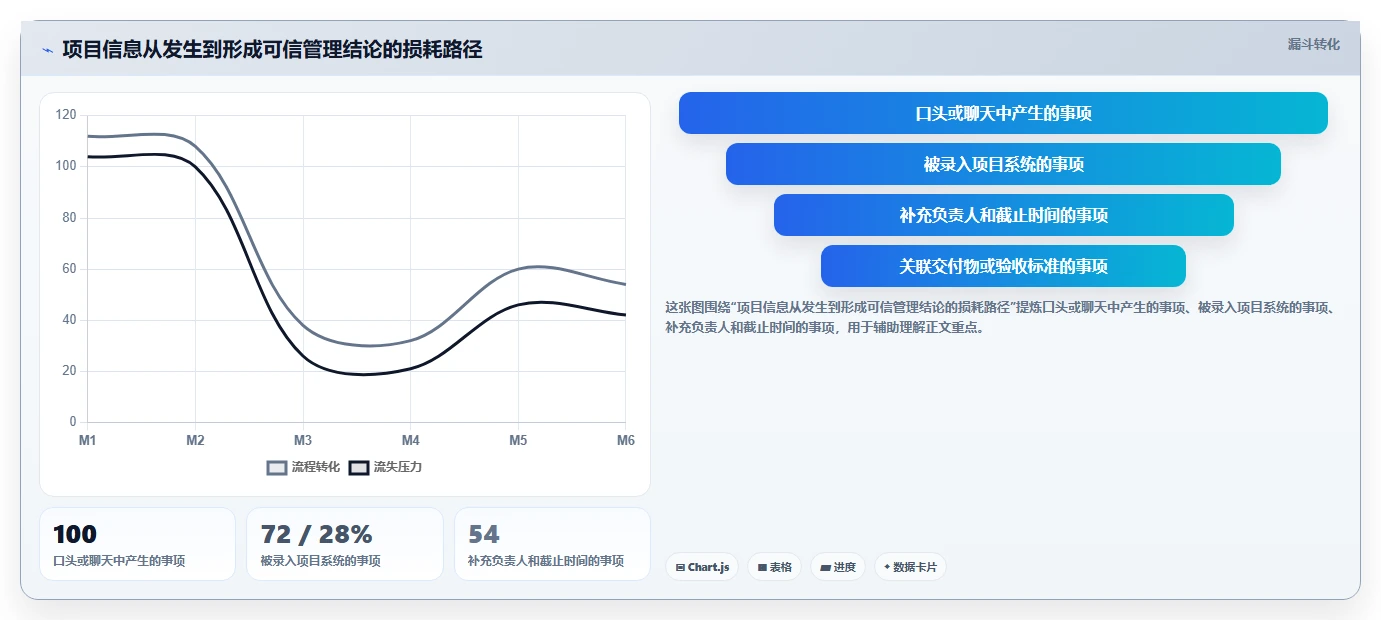This screenshot has height=620, width=1381.
Task: Click the M4 axis label
Action: click(x=411, y=441)
